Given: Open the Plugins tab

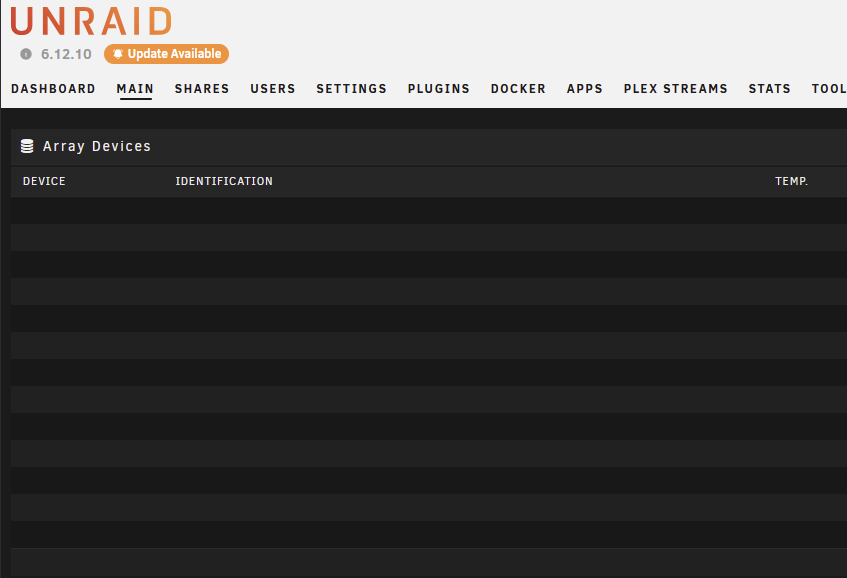Looking at the screenshot, I should coord(439,89).
